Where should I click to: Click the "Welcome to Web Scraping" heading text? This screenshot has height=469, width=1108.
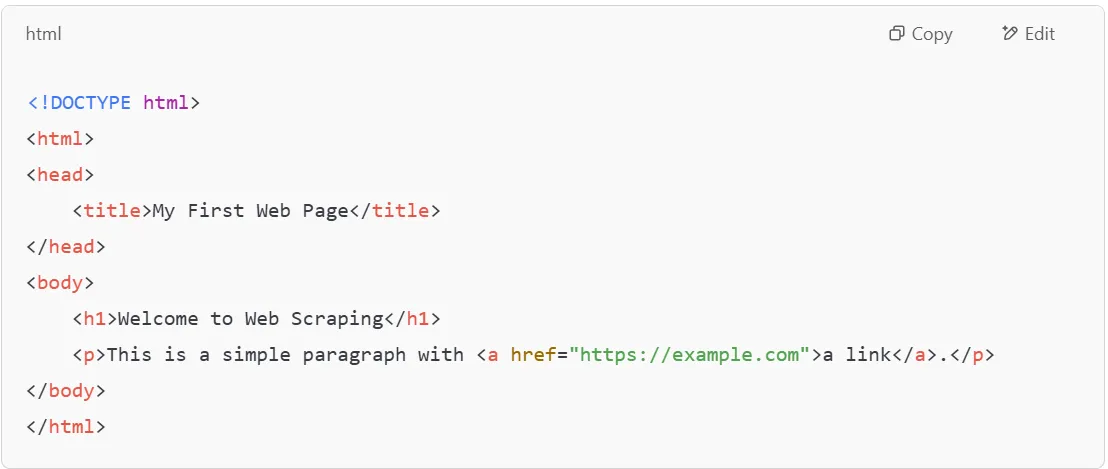(x=250, y=319)
